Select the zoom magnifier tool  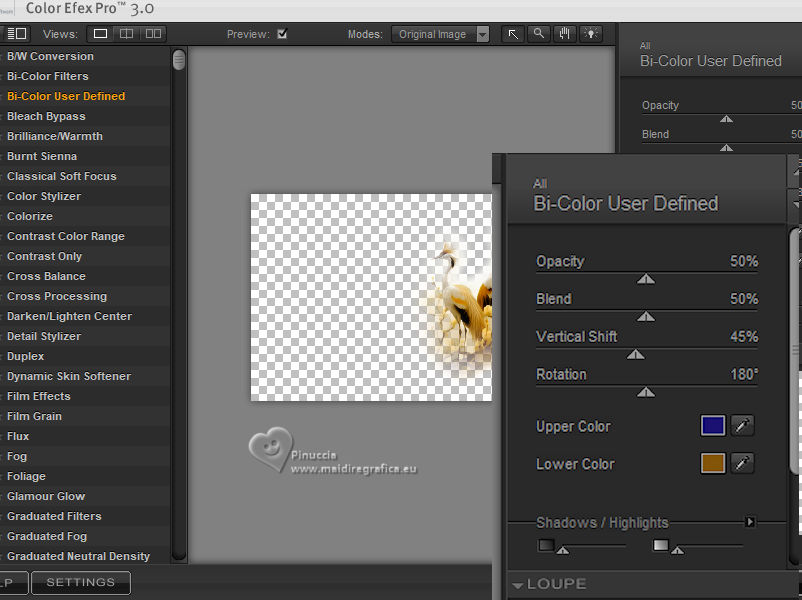click(539, 34)
